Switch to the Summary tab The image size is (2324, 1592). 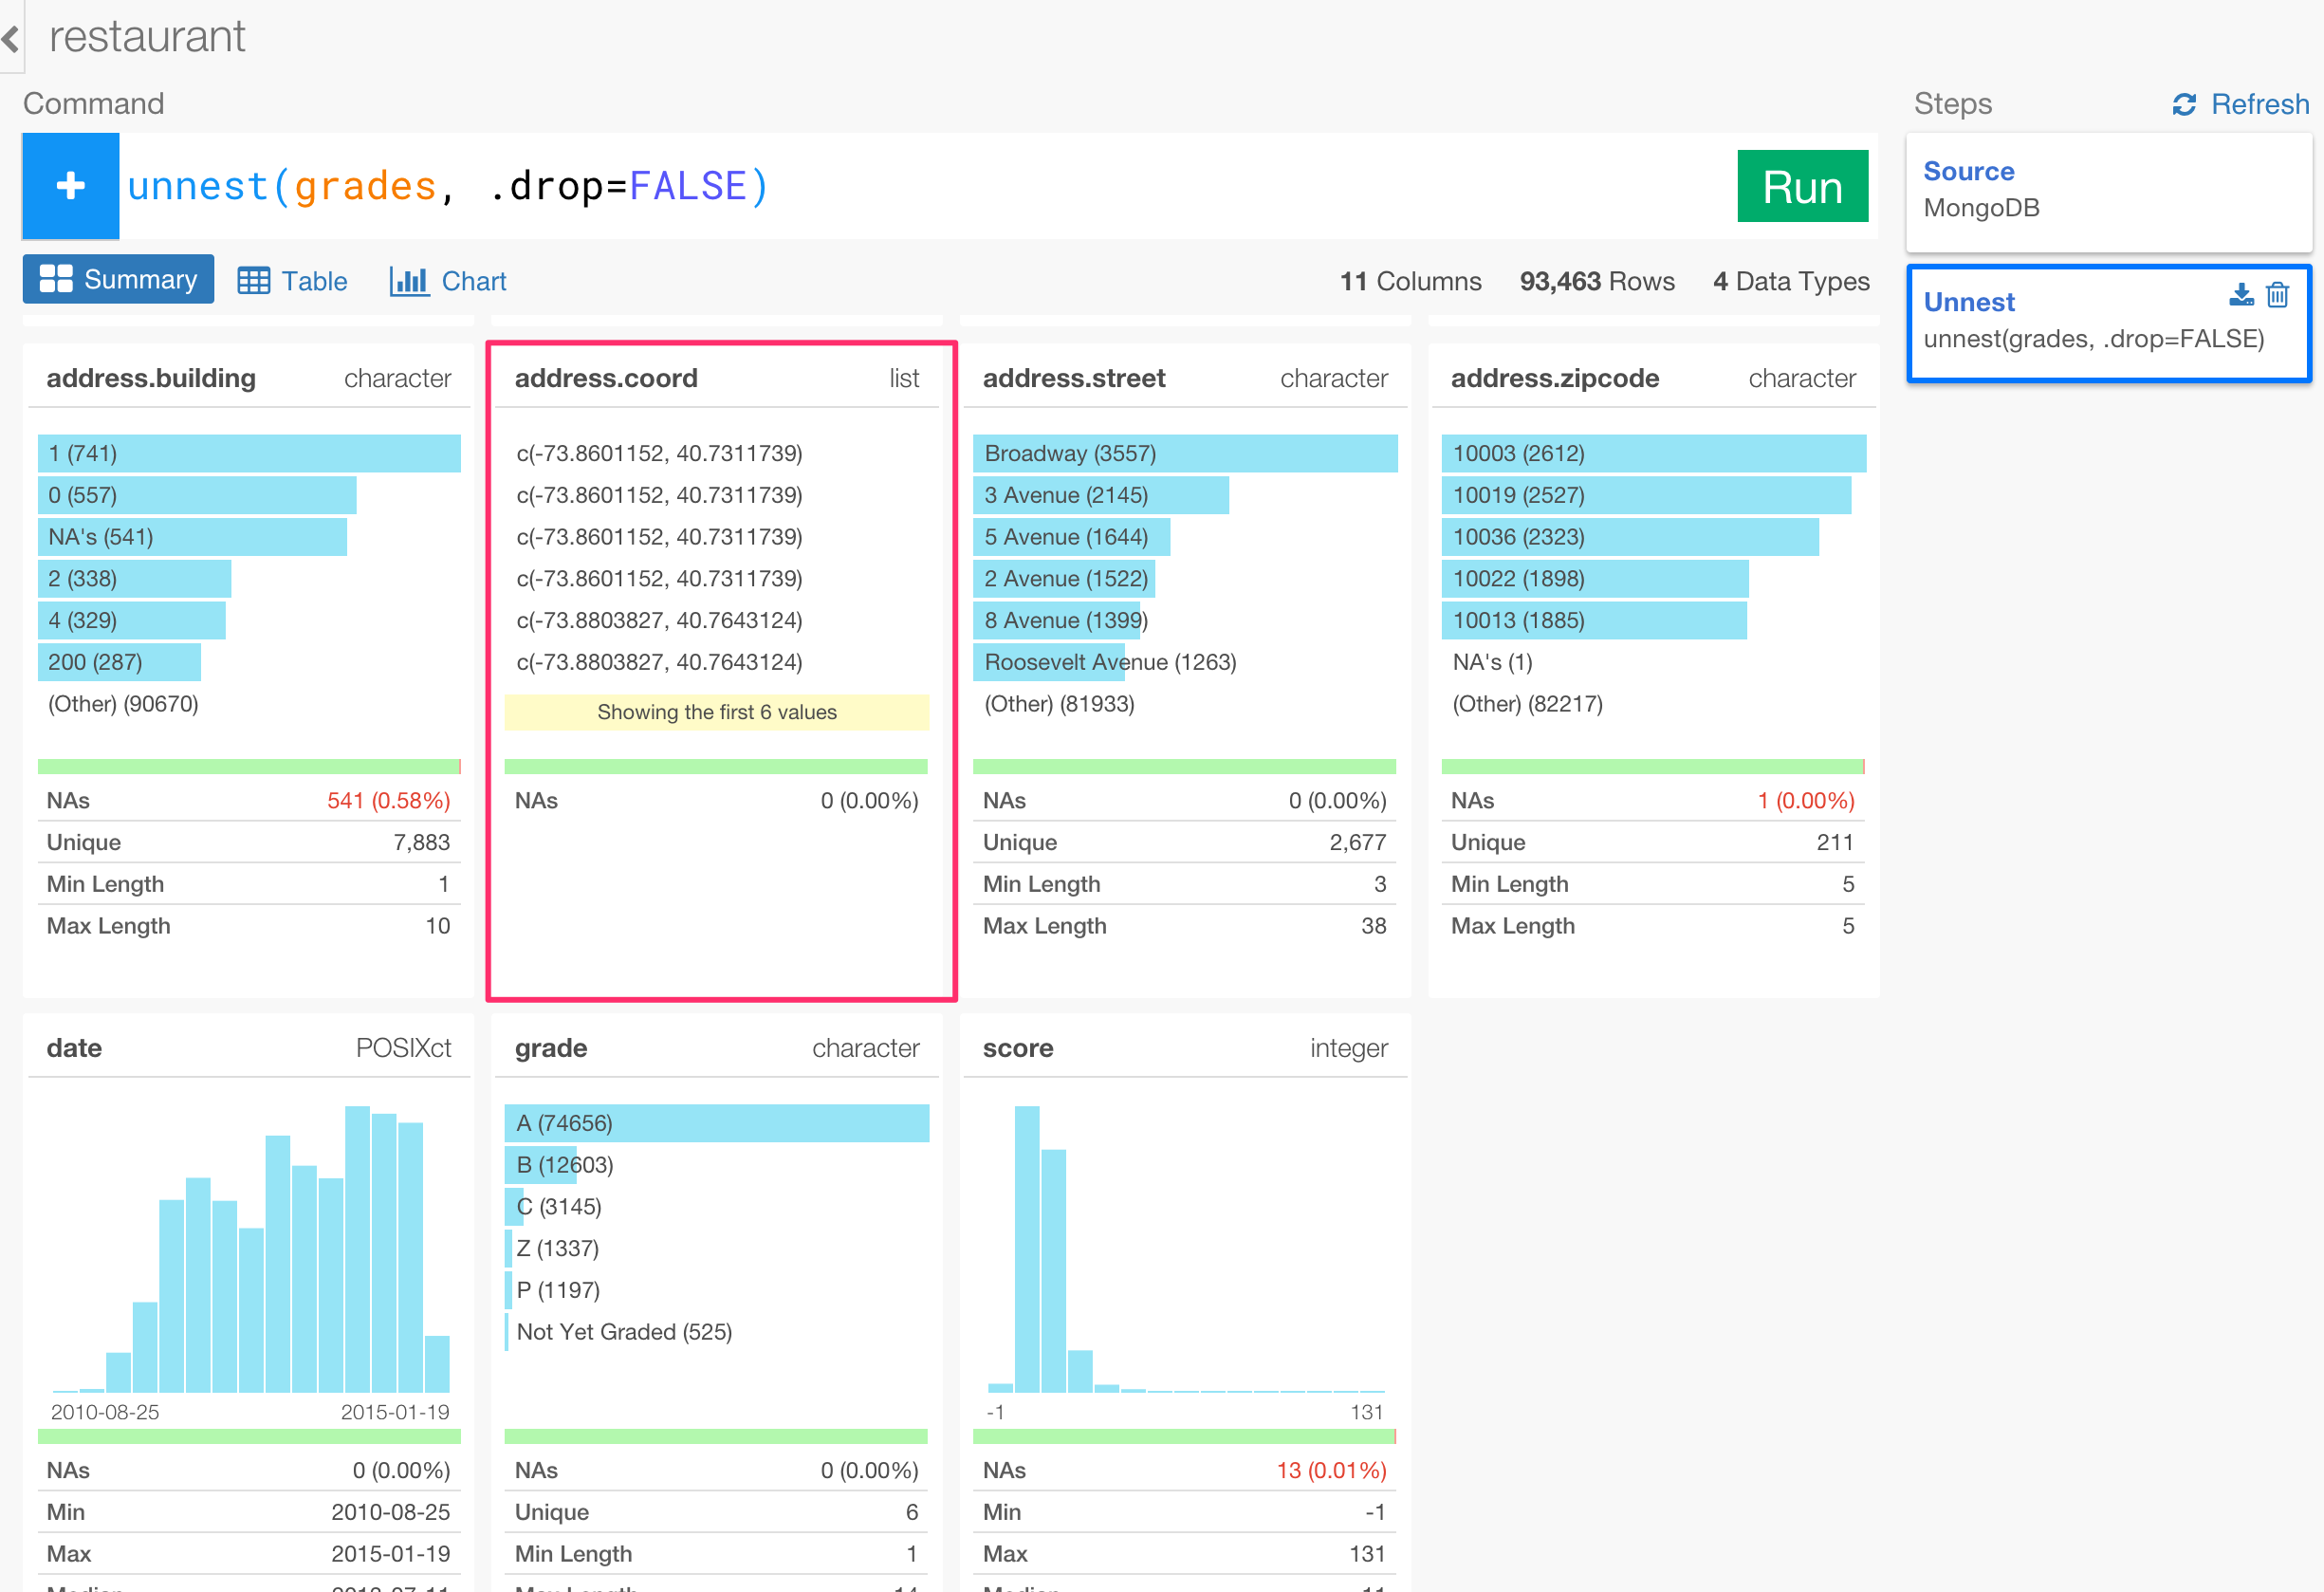(x=118, y=279)
